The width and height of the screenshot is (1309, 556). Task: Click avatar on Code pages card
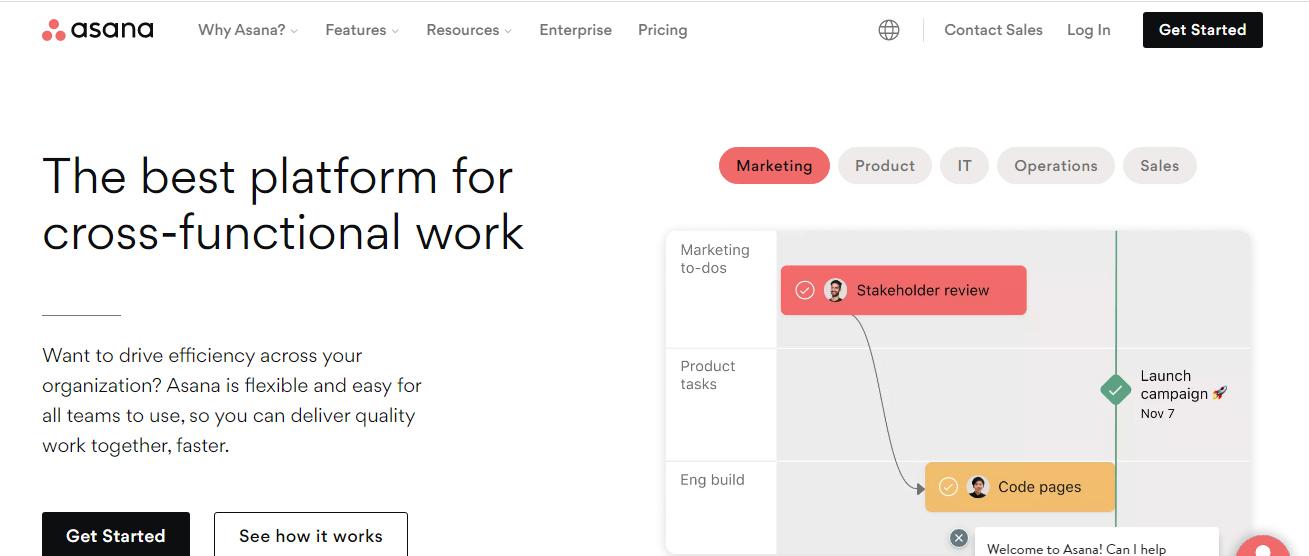click(977, 487)
